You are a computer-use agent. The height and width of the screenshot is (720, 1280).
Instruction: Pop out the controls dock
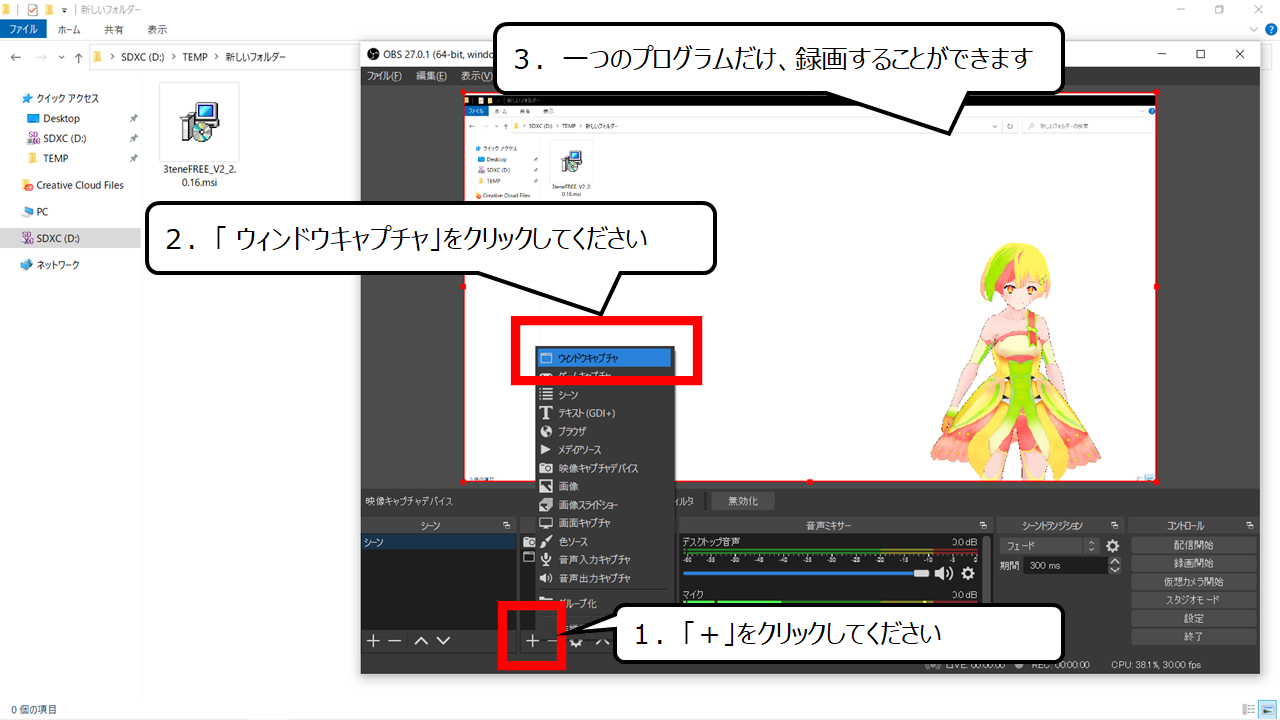(x=1250, y=525)
